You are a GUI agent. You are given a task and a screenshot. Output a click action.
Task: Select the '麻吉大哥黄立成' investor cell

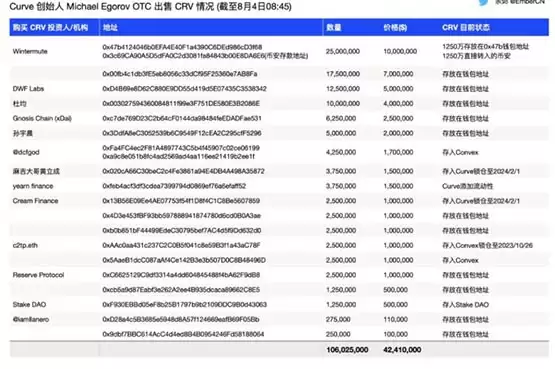point(36,172)
